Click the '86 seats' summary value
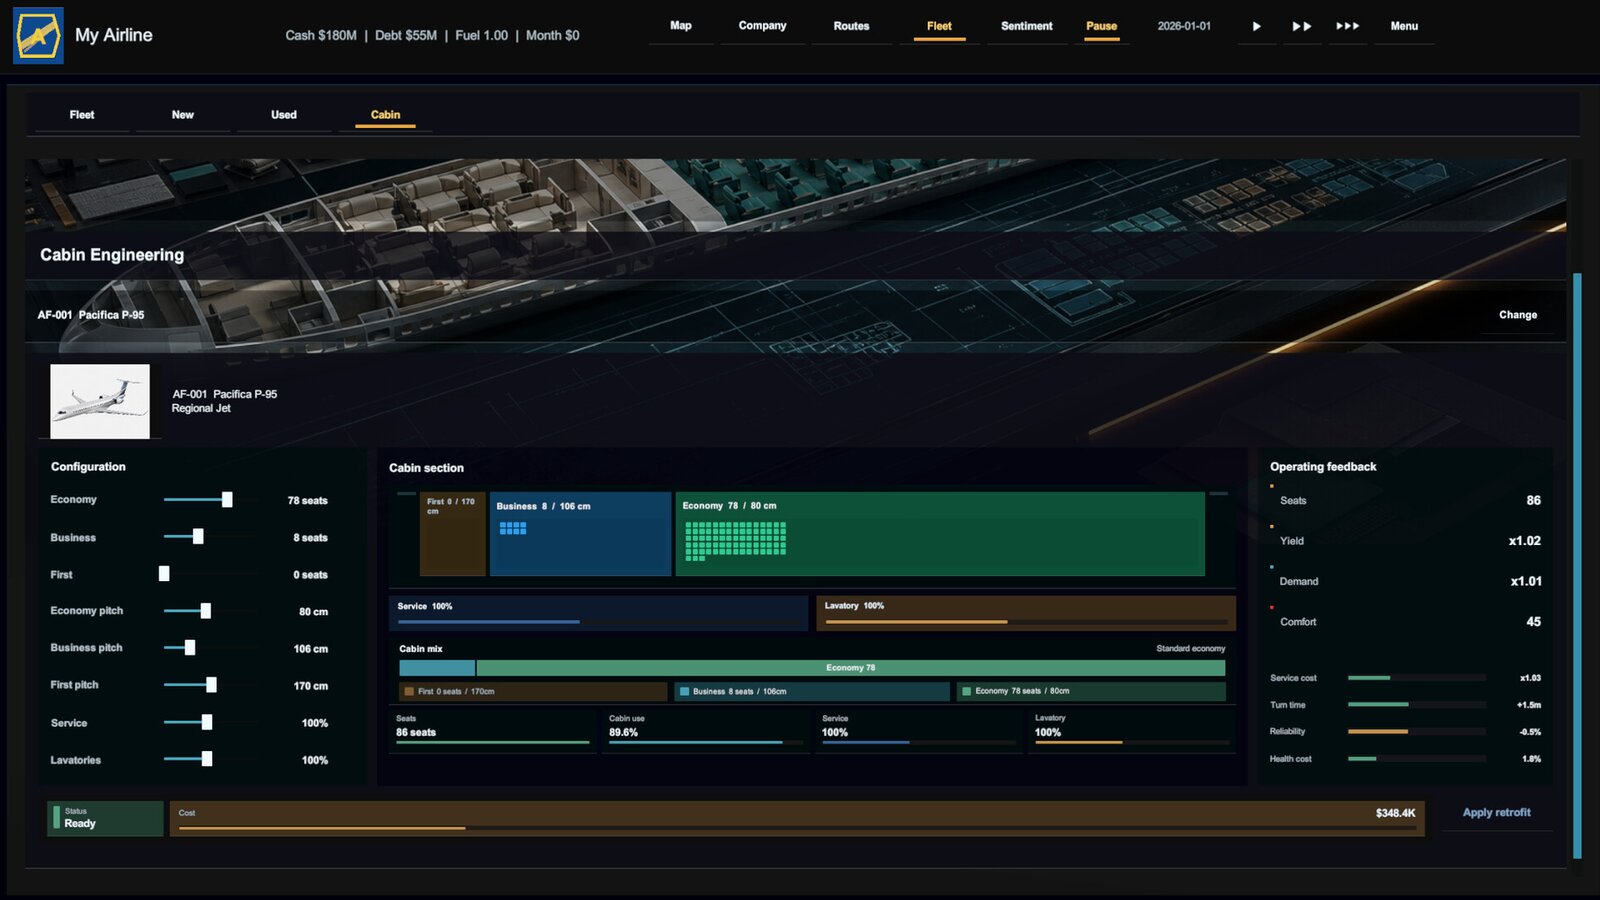1600x900 pixels. point(416,733)
